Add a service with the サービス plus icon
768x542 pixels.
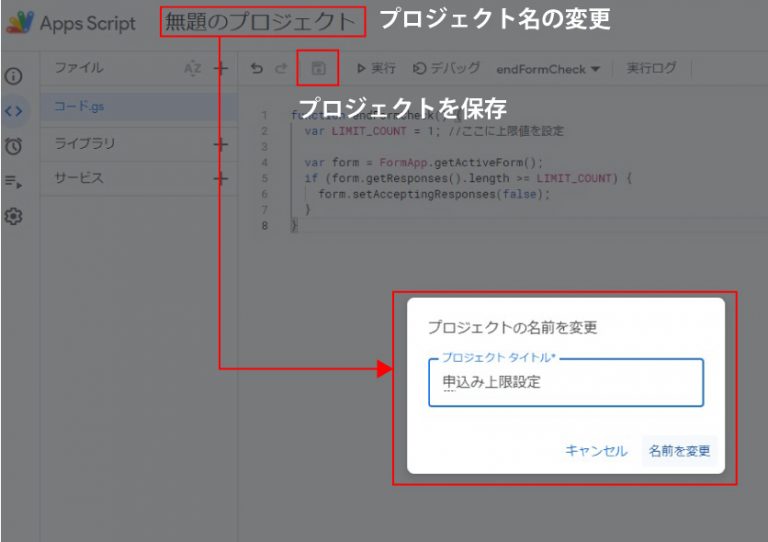(221, 178)
